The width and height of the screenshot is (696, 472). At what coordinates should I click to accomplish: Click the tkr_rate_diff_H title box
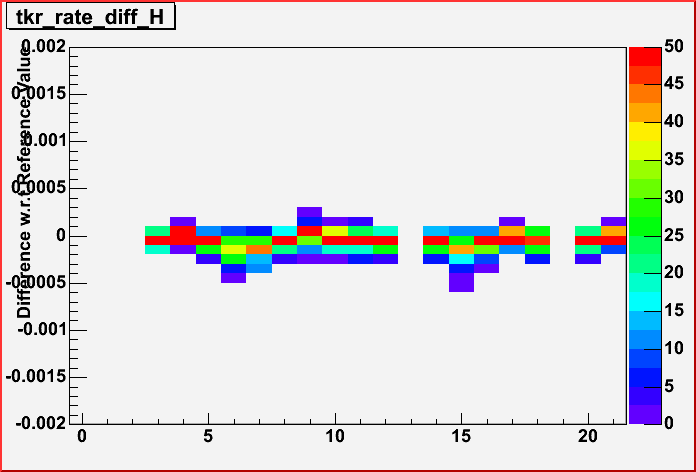(90, 20)
